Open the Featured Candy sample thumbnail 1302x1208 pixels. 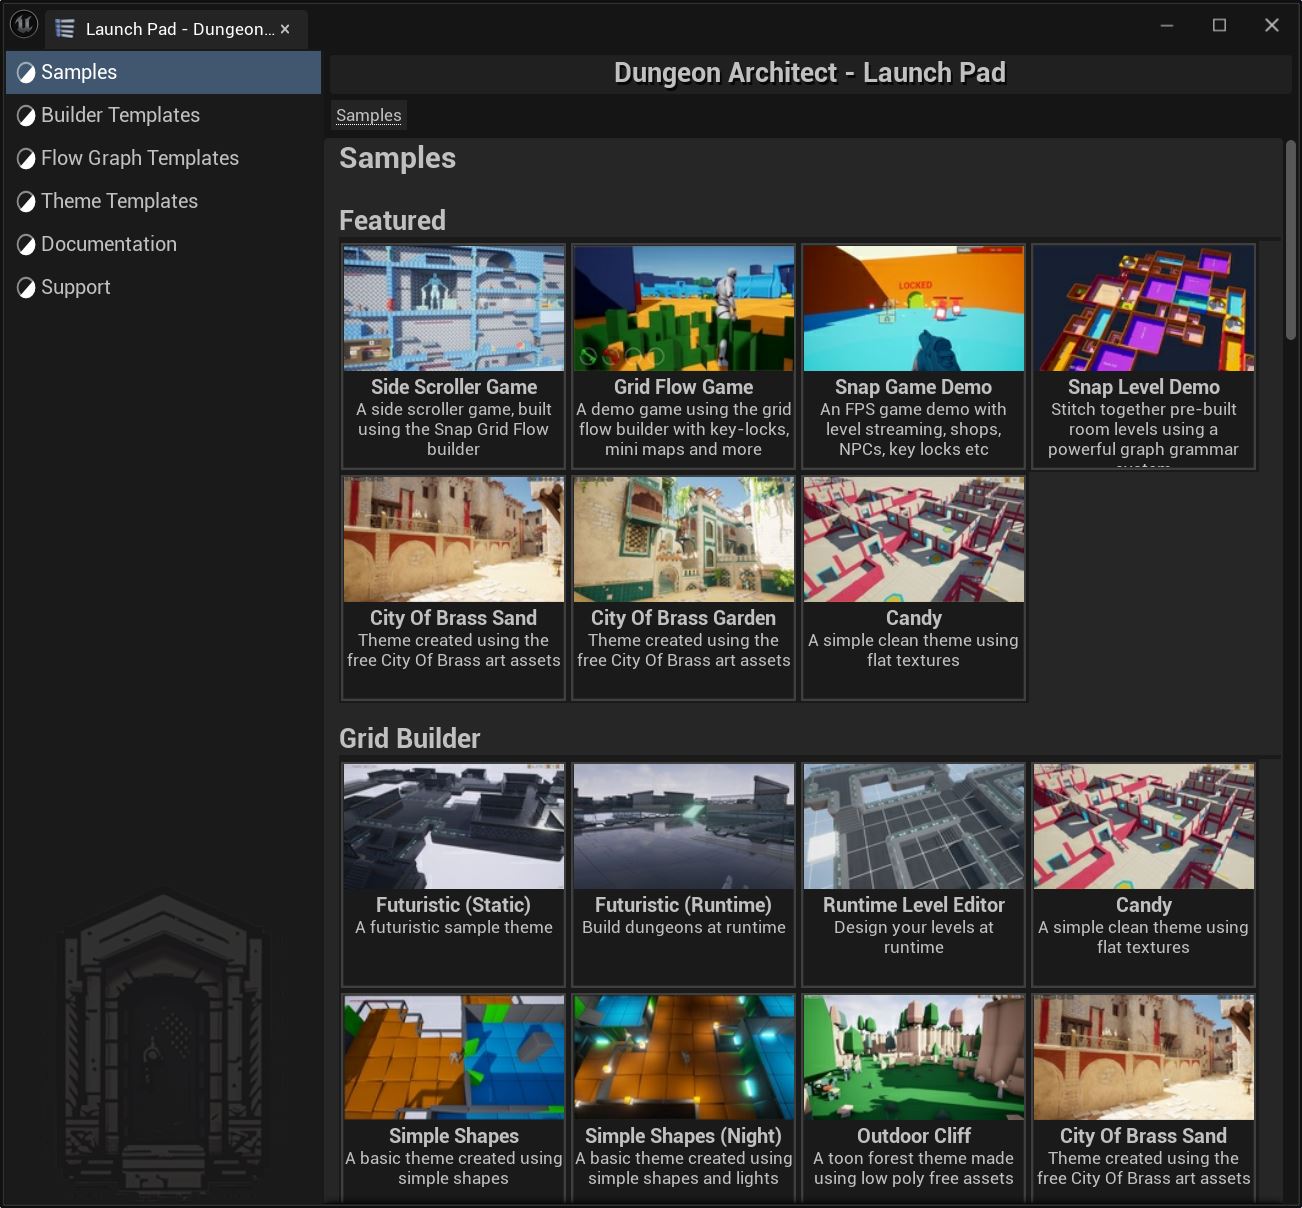[914, 539]
